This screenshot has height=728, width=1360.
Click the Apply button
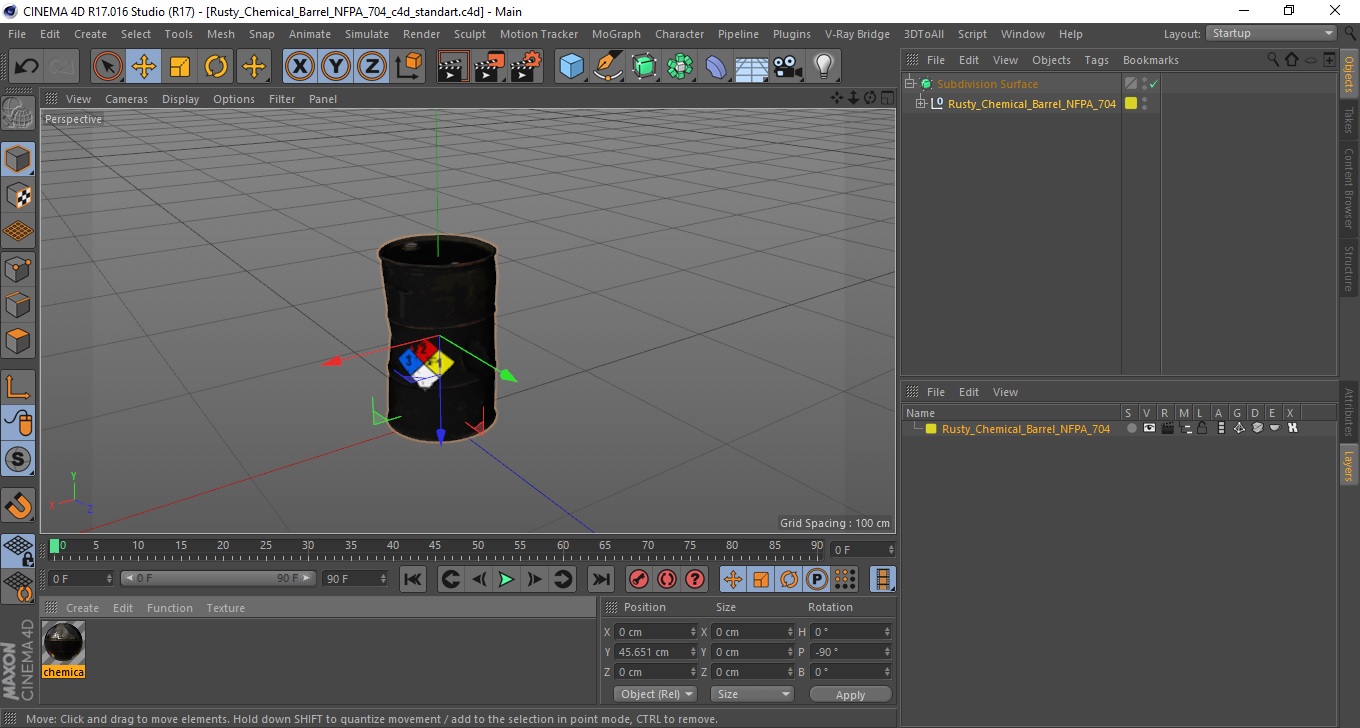[850, 694]
